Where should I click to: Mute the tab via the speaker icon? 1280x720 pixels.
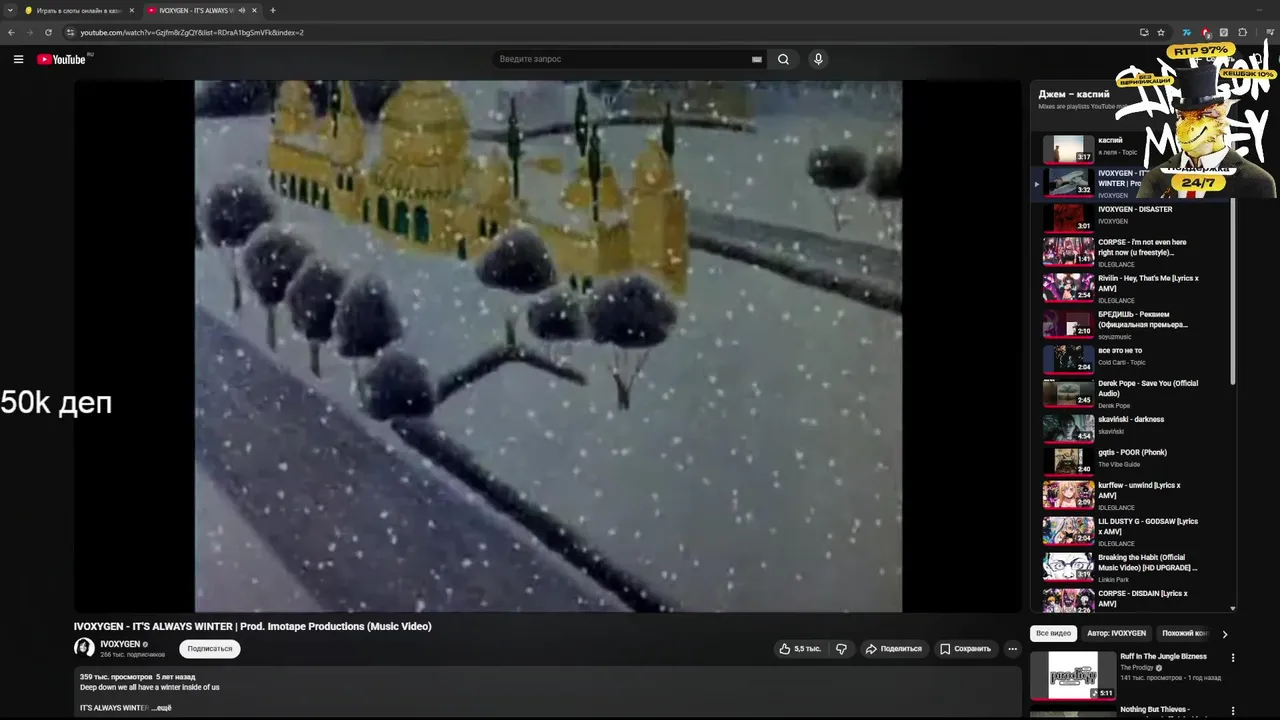pos(241,10)
